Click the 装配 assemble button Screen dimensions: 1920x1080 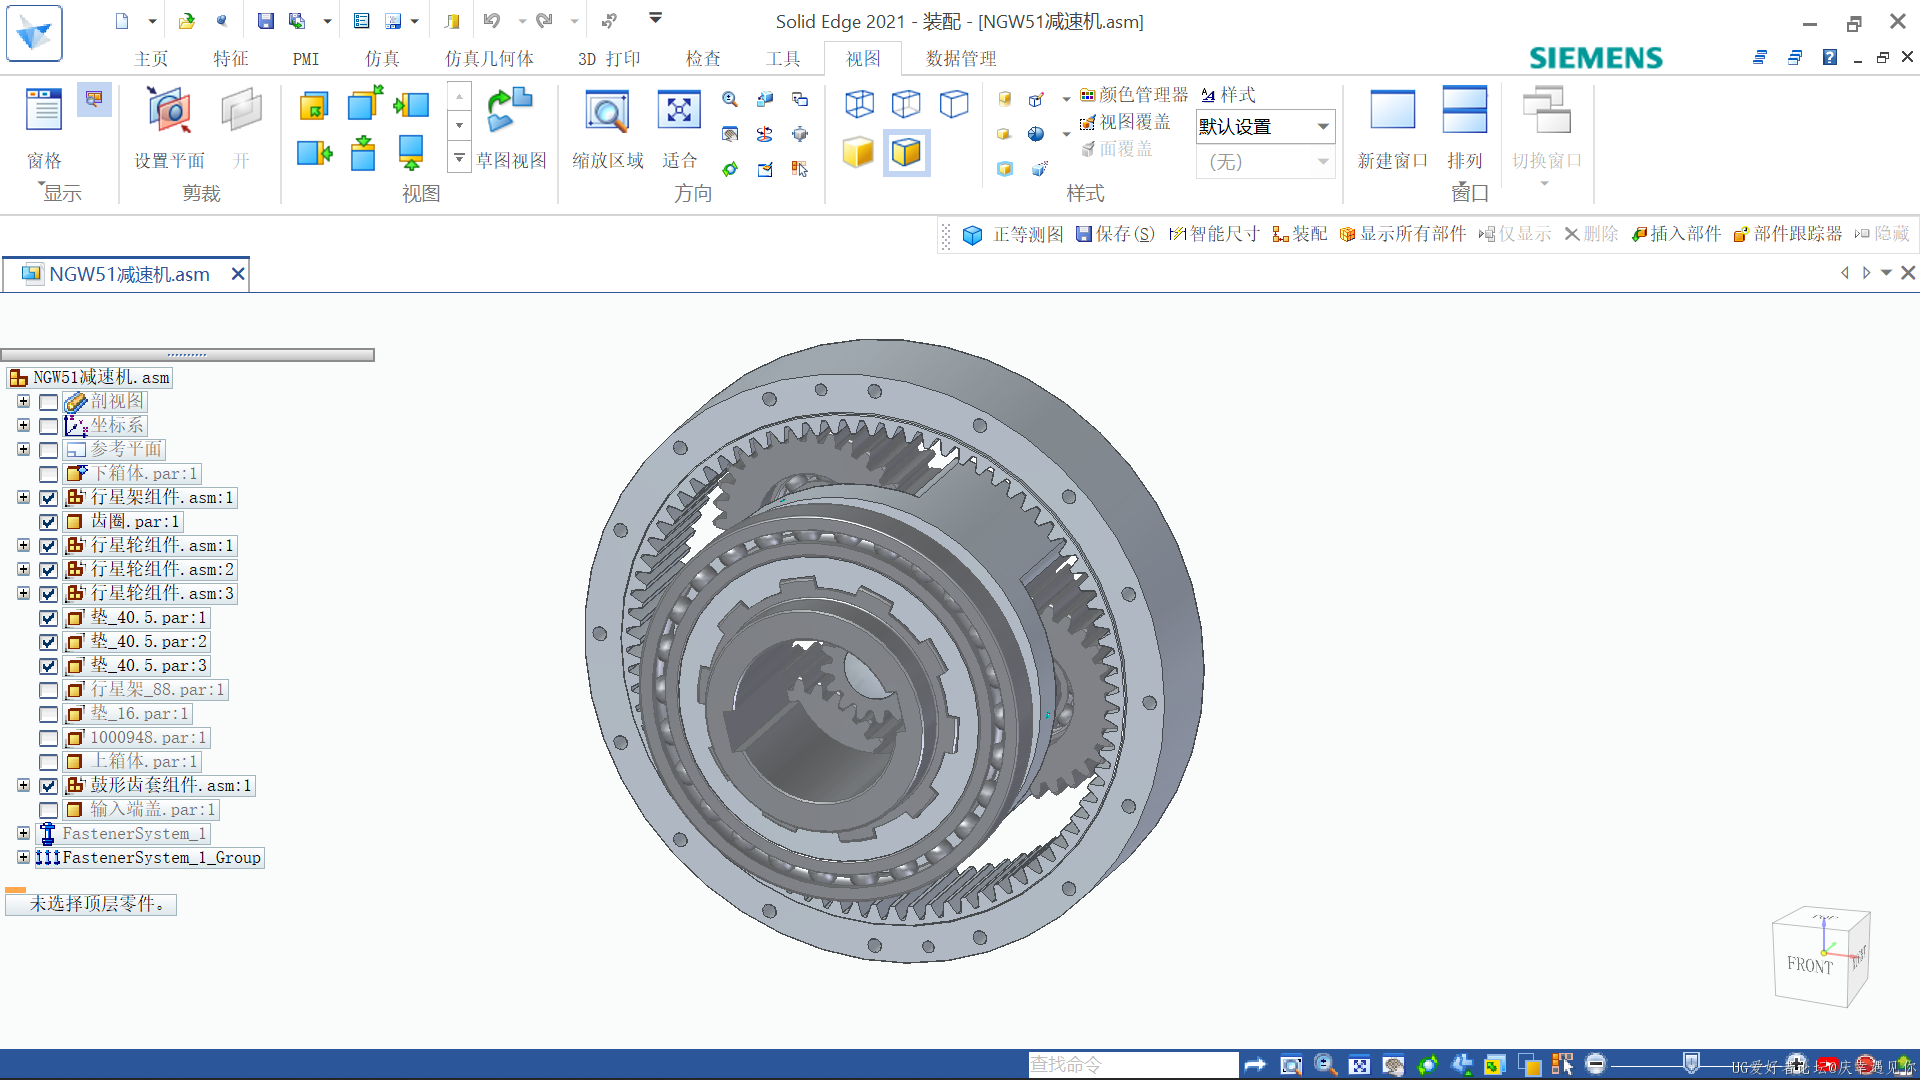pos(1299,234)
